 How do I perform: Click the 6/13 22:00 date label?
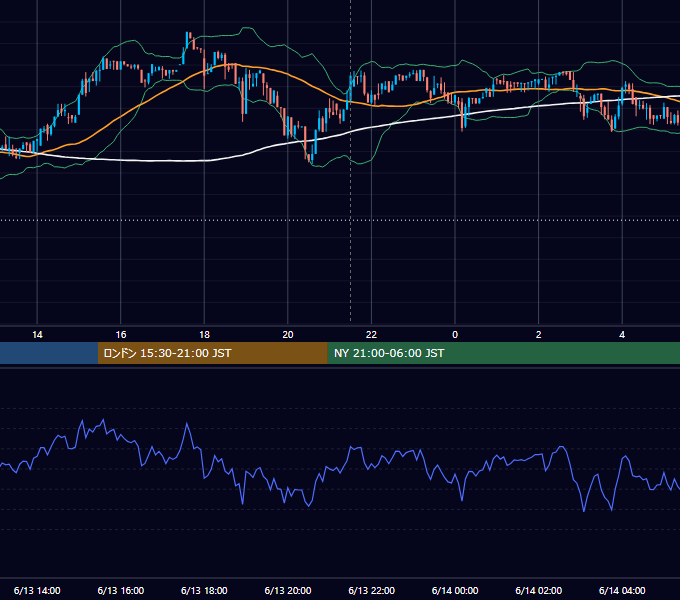click(x=372, y=590)
